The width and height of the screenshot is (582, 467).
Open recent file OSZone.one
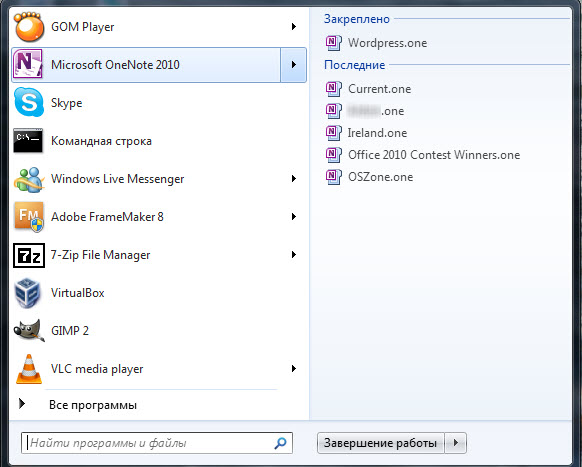click(x=380, y=177)
